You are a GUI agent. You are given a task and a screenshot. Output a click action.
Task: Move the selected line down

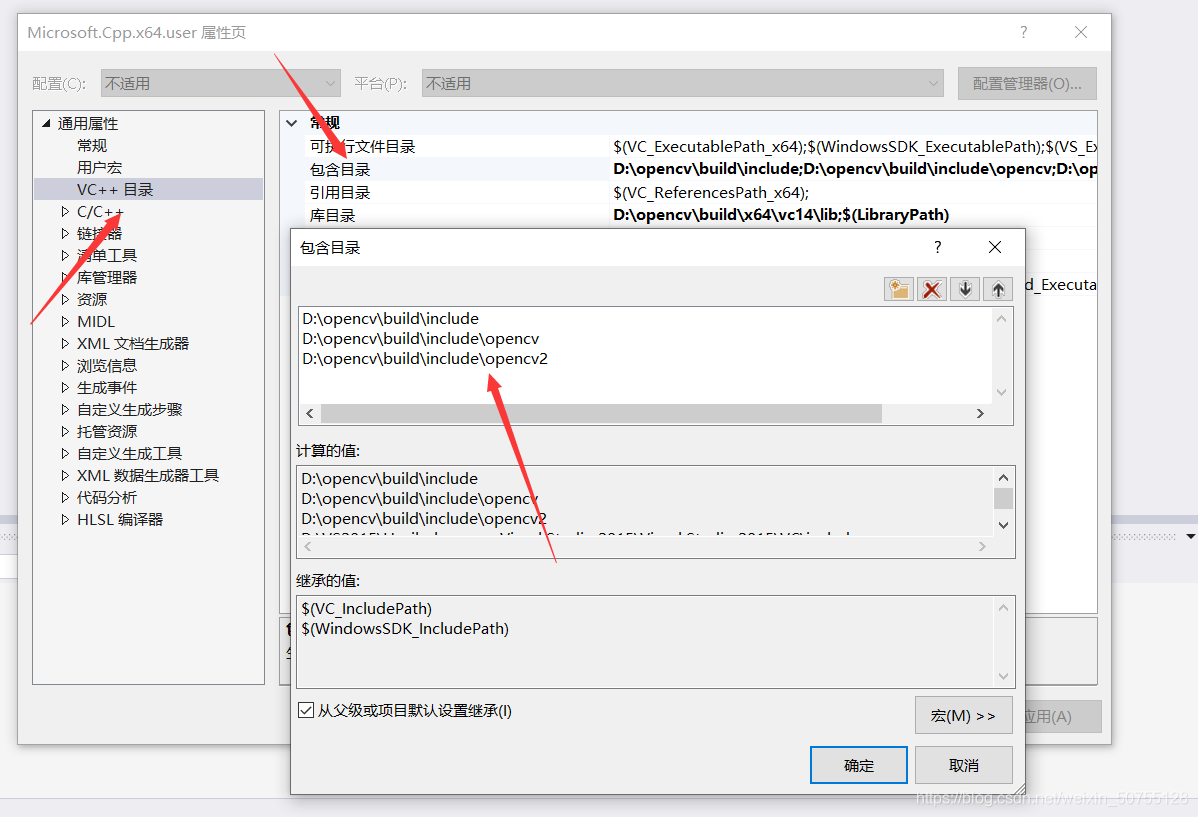[965, 289]
